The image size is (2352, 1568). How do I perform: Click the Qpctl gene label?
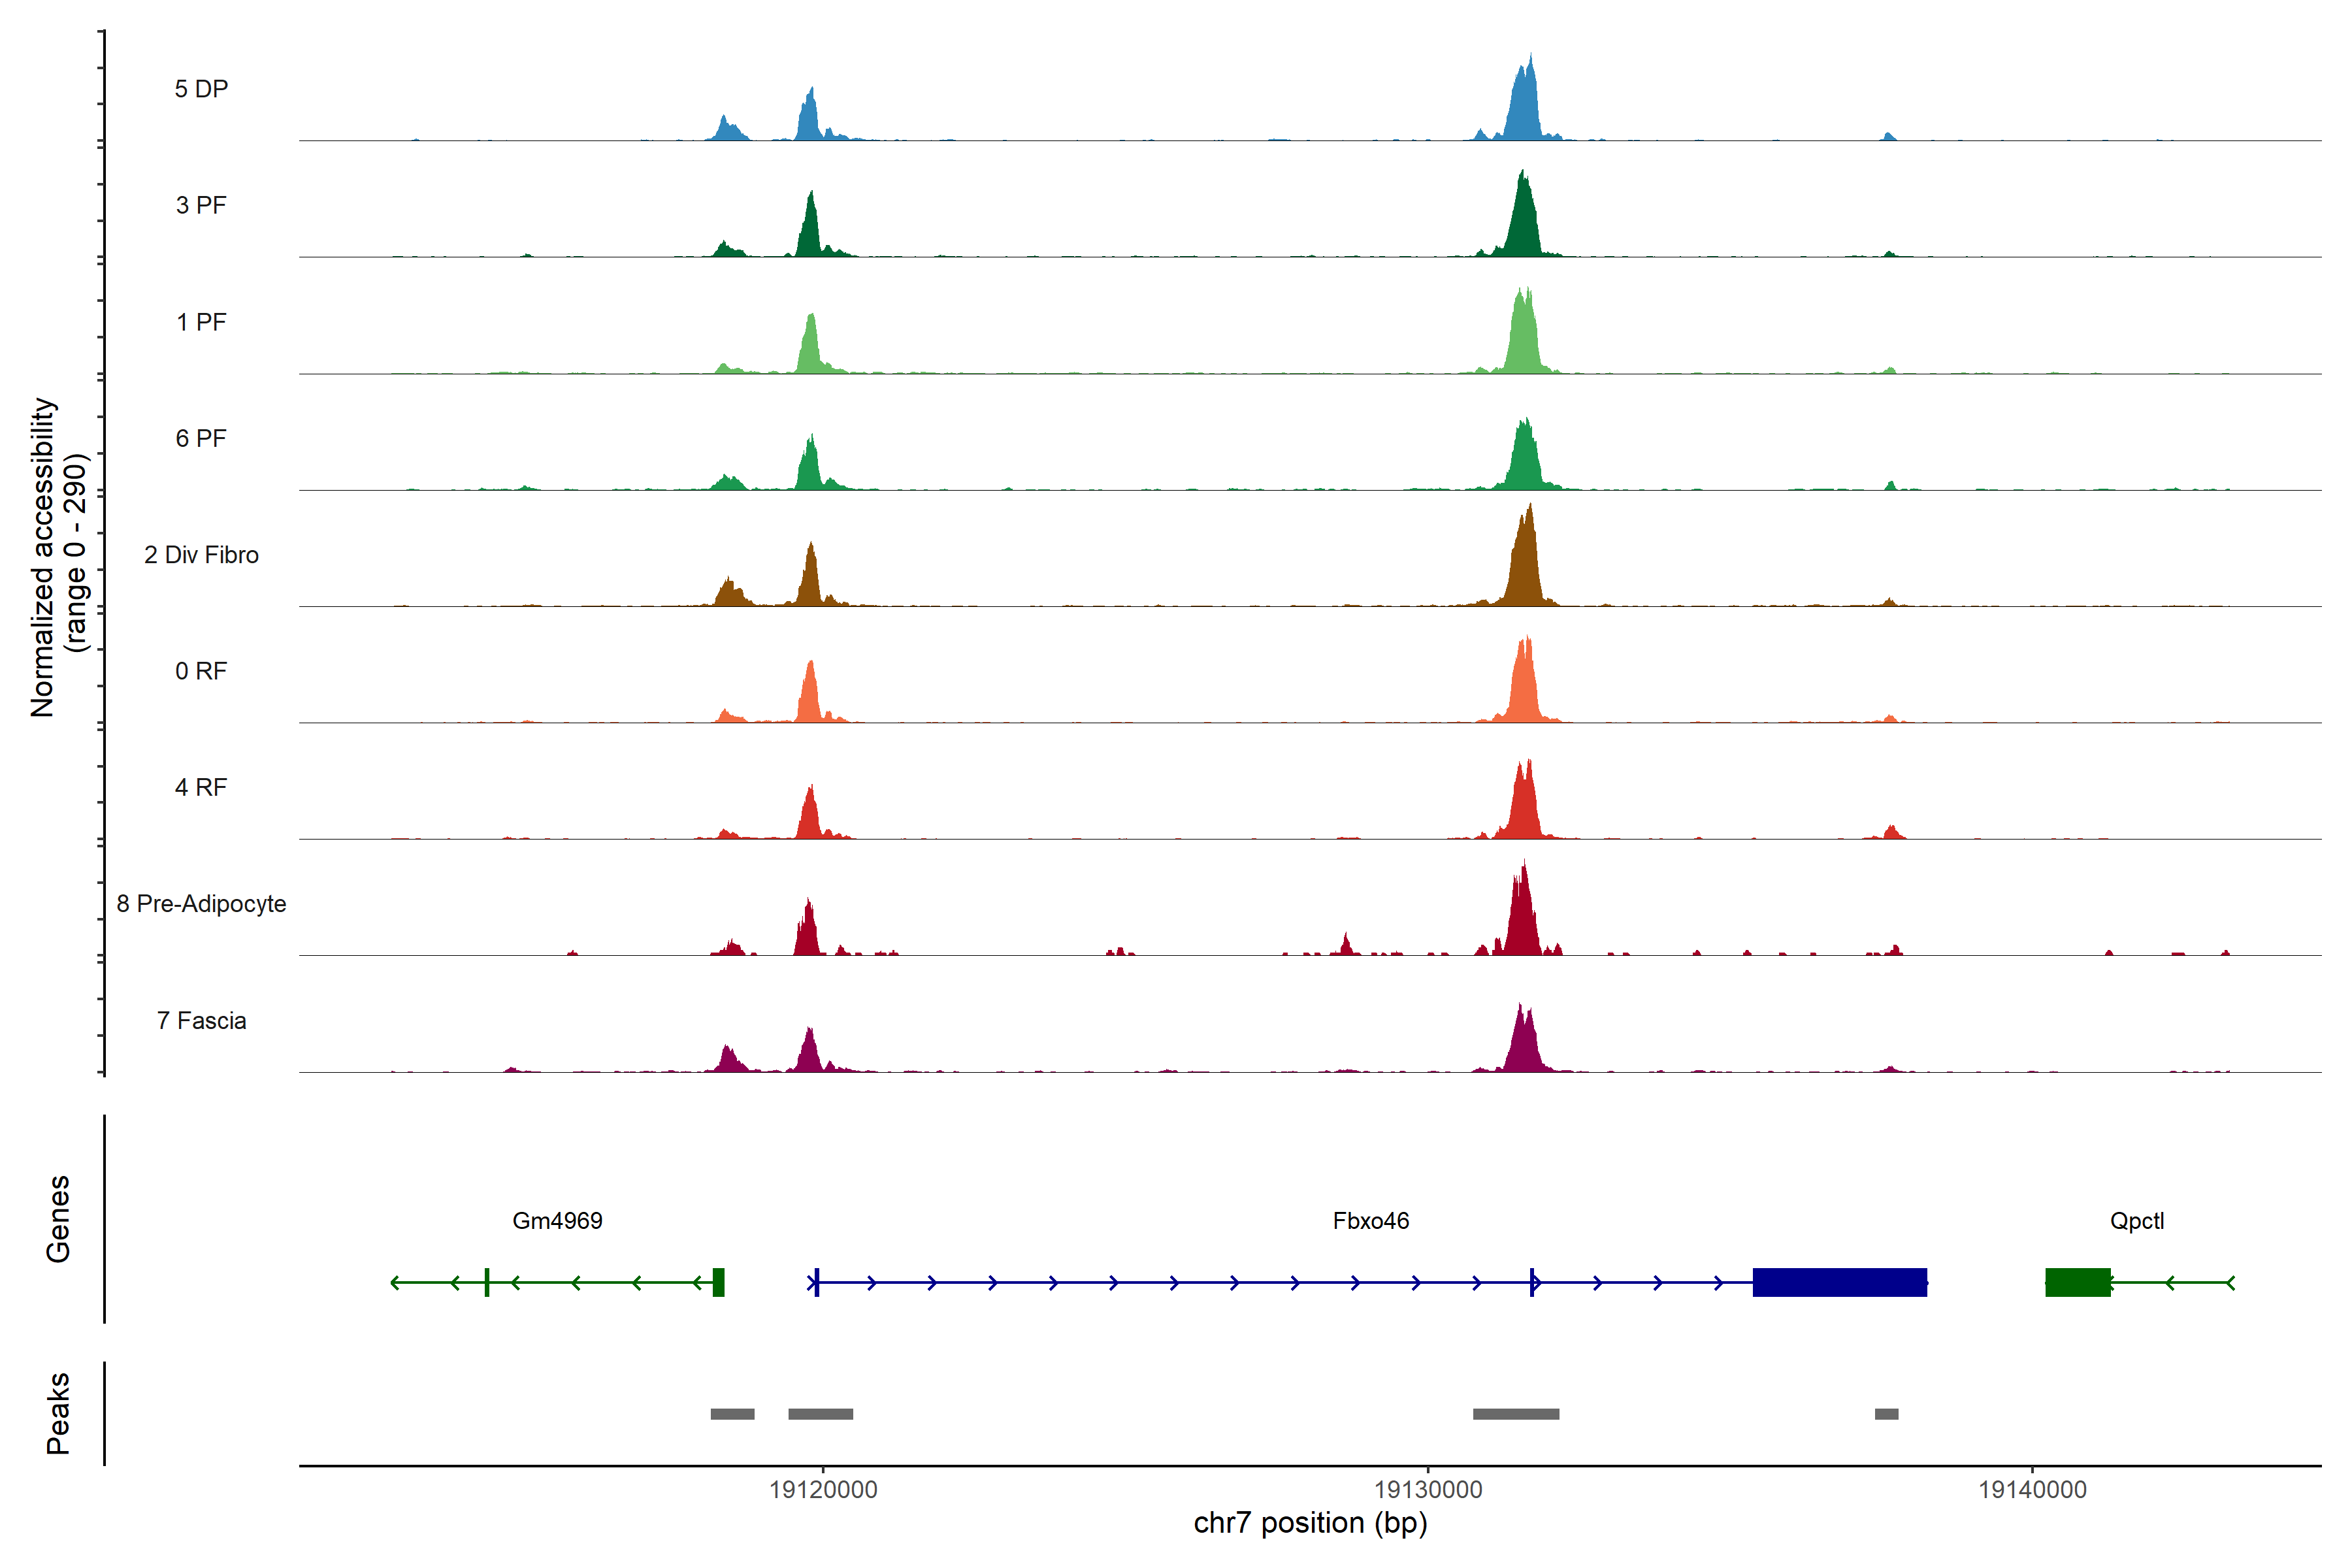click(x=2136, y=1221)
